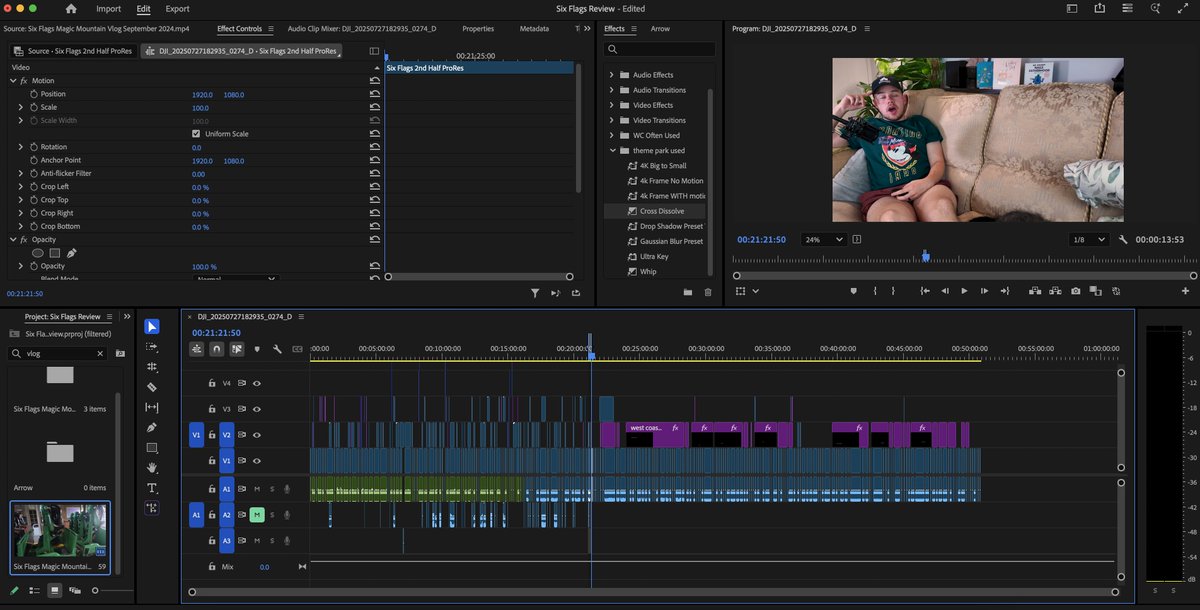Create new custom bin in Effects panel
This screenshot has height=610, width=1200.
click(688, 292)
